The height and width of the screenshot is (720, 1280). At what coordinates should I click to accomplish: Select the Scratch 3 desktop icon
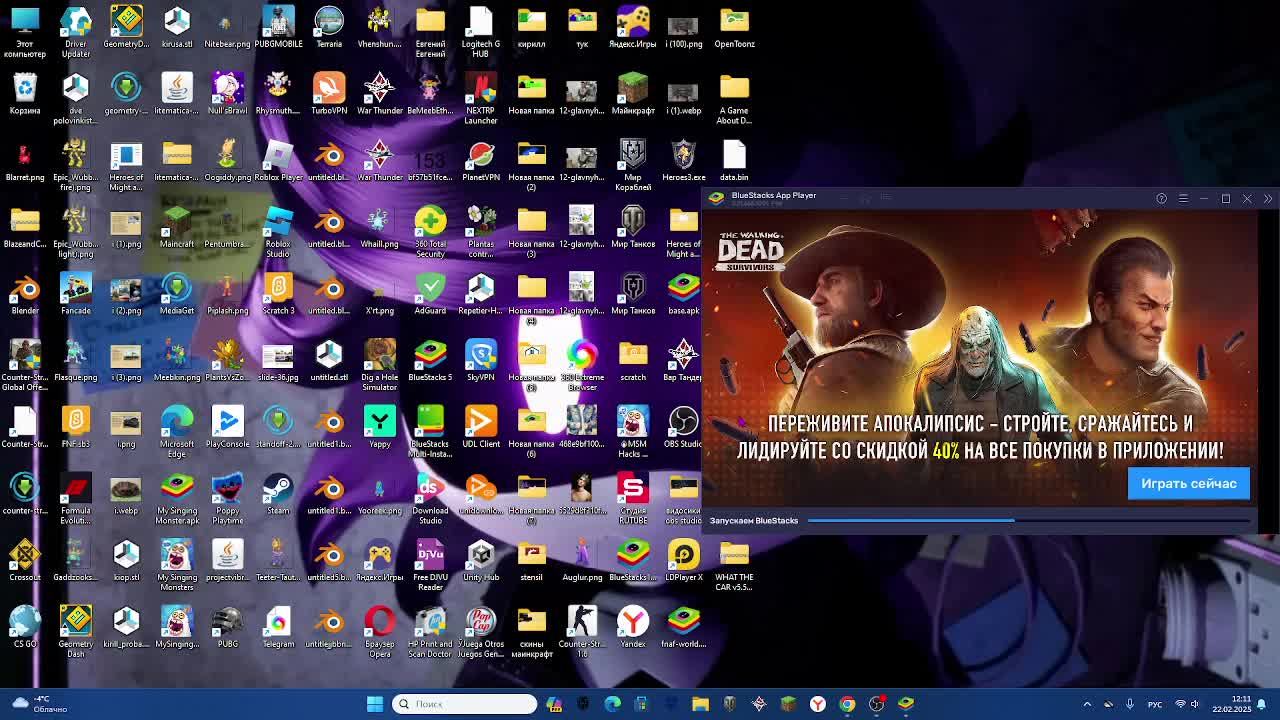tap(278, 294)
